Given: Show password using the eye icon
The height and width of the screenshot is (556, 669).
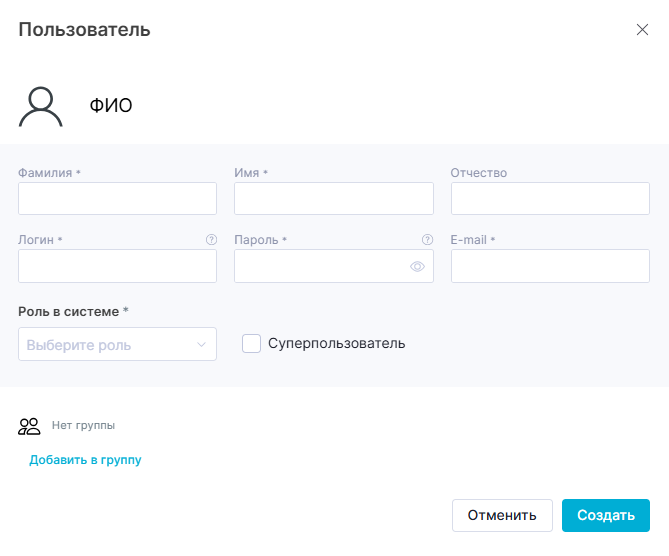Looking at the screenshot, I should [x=417, y=267].
